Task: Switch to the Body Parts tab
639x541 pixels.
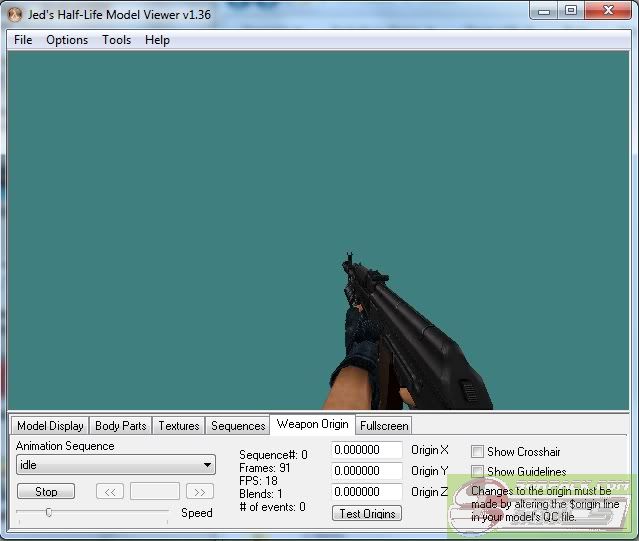Action: [x=120, y=426]
